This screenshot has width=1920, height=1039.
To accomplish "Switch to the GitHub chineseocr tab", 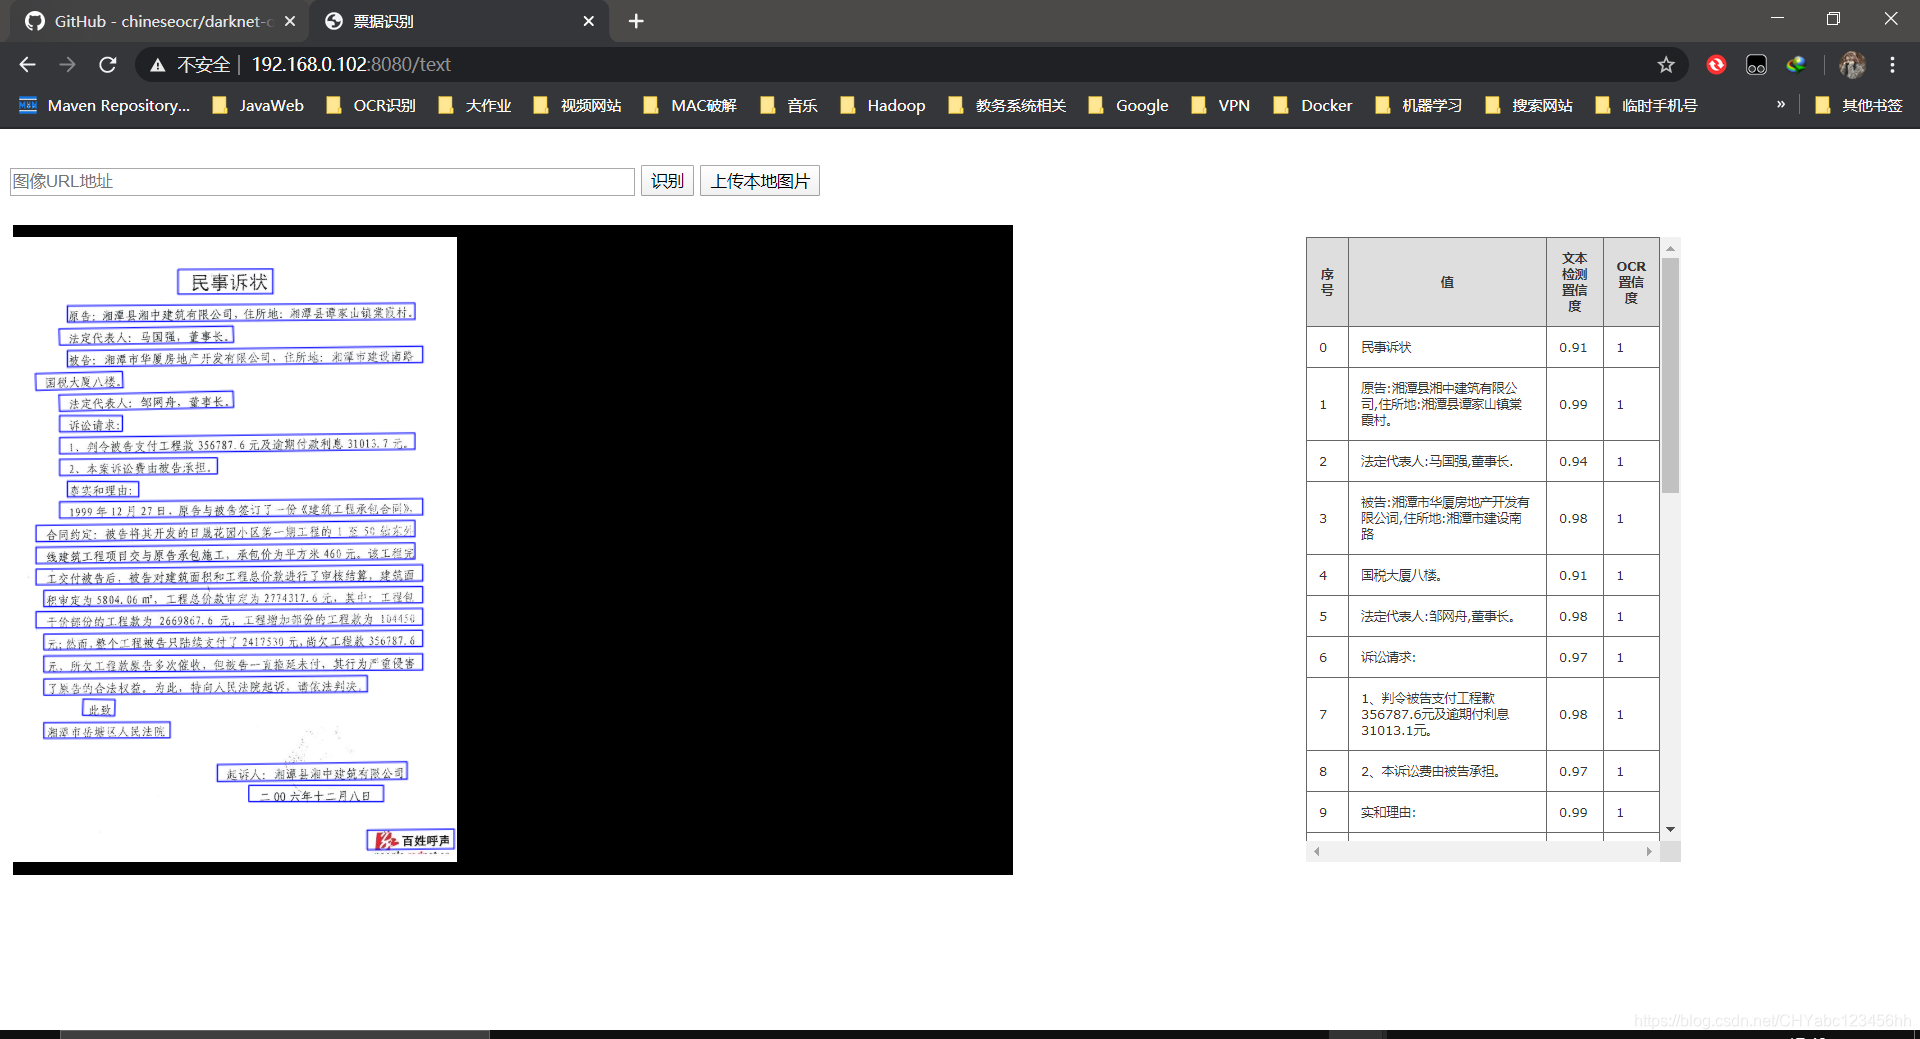I will point(150,20).
